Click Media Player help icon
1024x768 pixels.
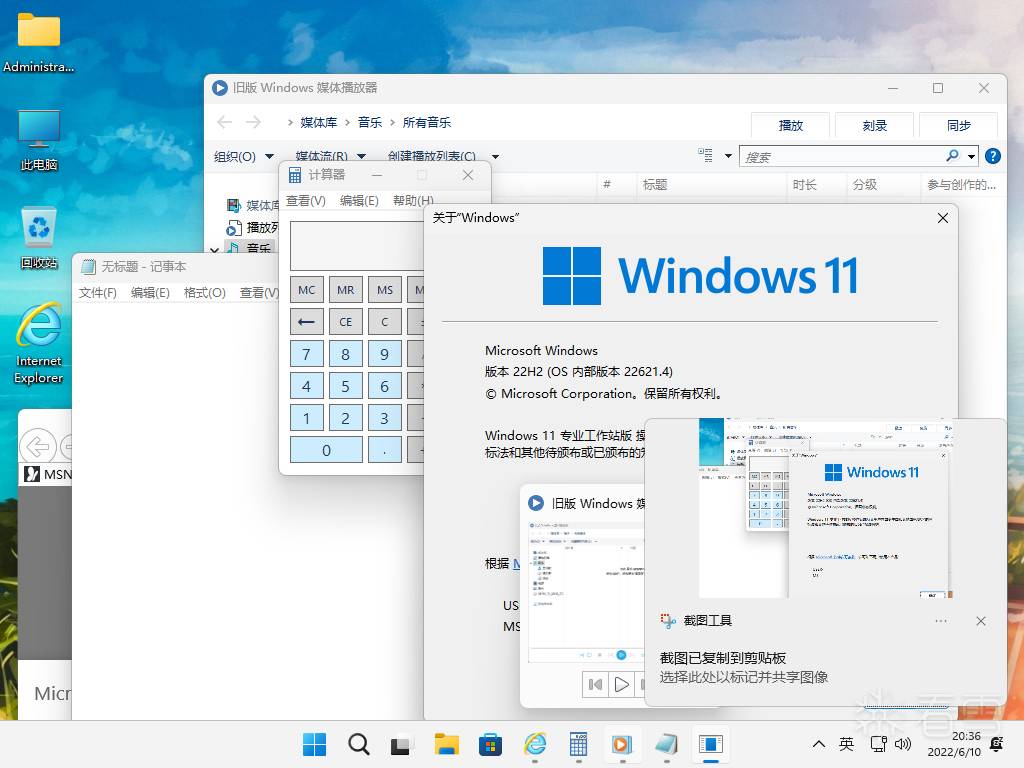(x=993, y=156)
